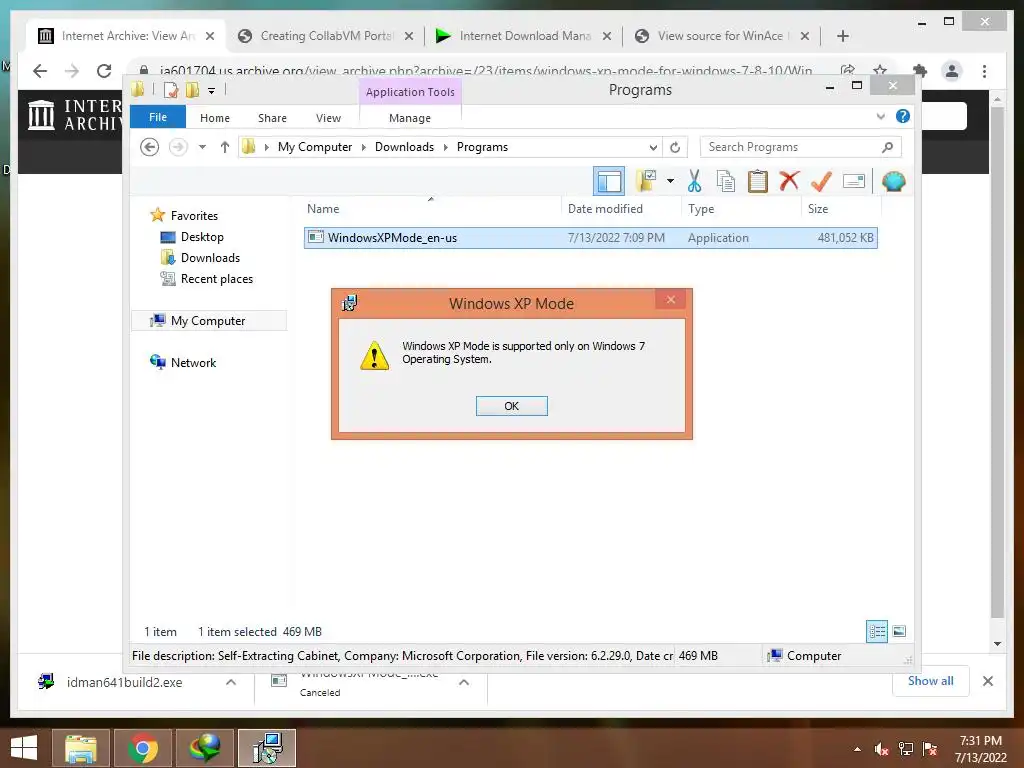The image size is (1024, 768).
Task: Select My Computer in navigation pane
Action: [x=208, y=321]
